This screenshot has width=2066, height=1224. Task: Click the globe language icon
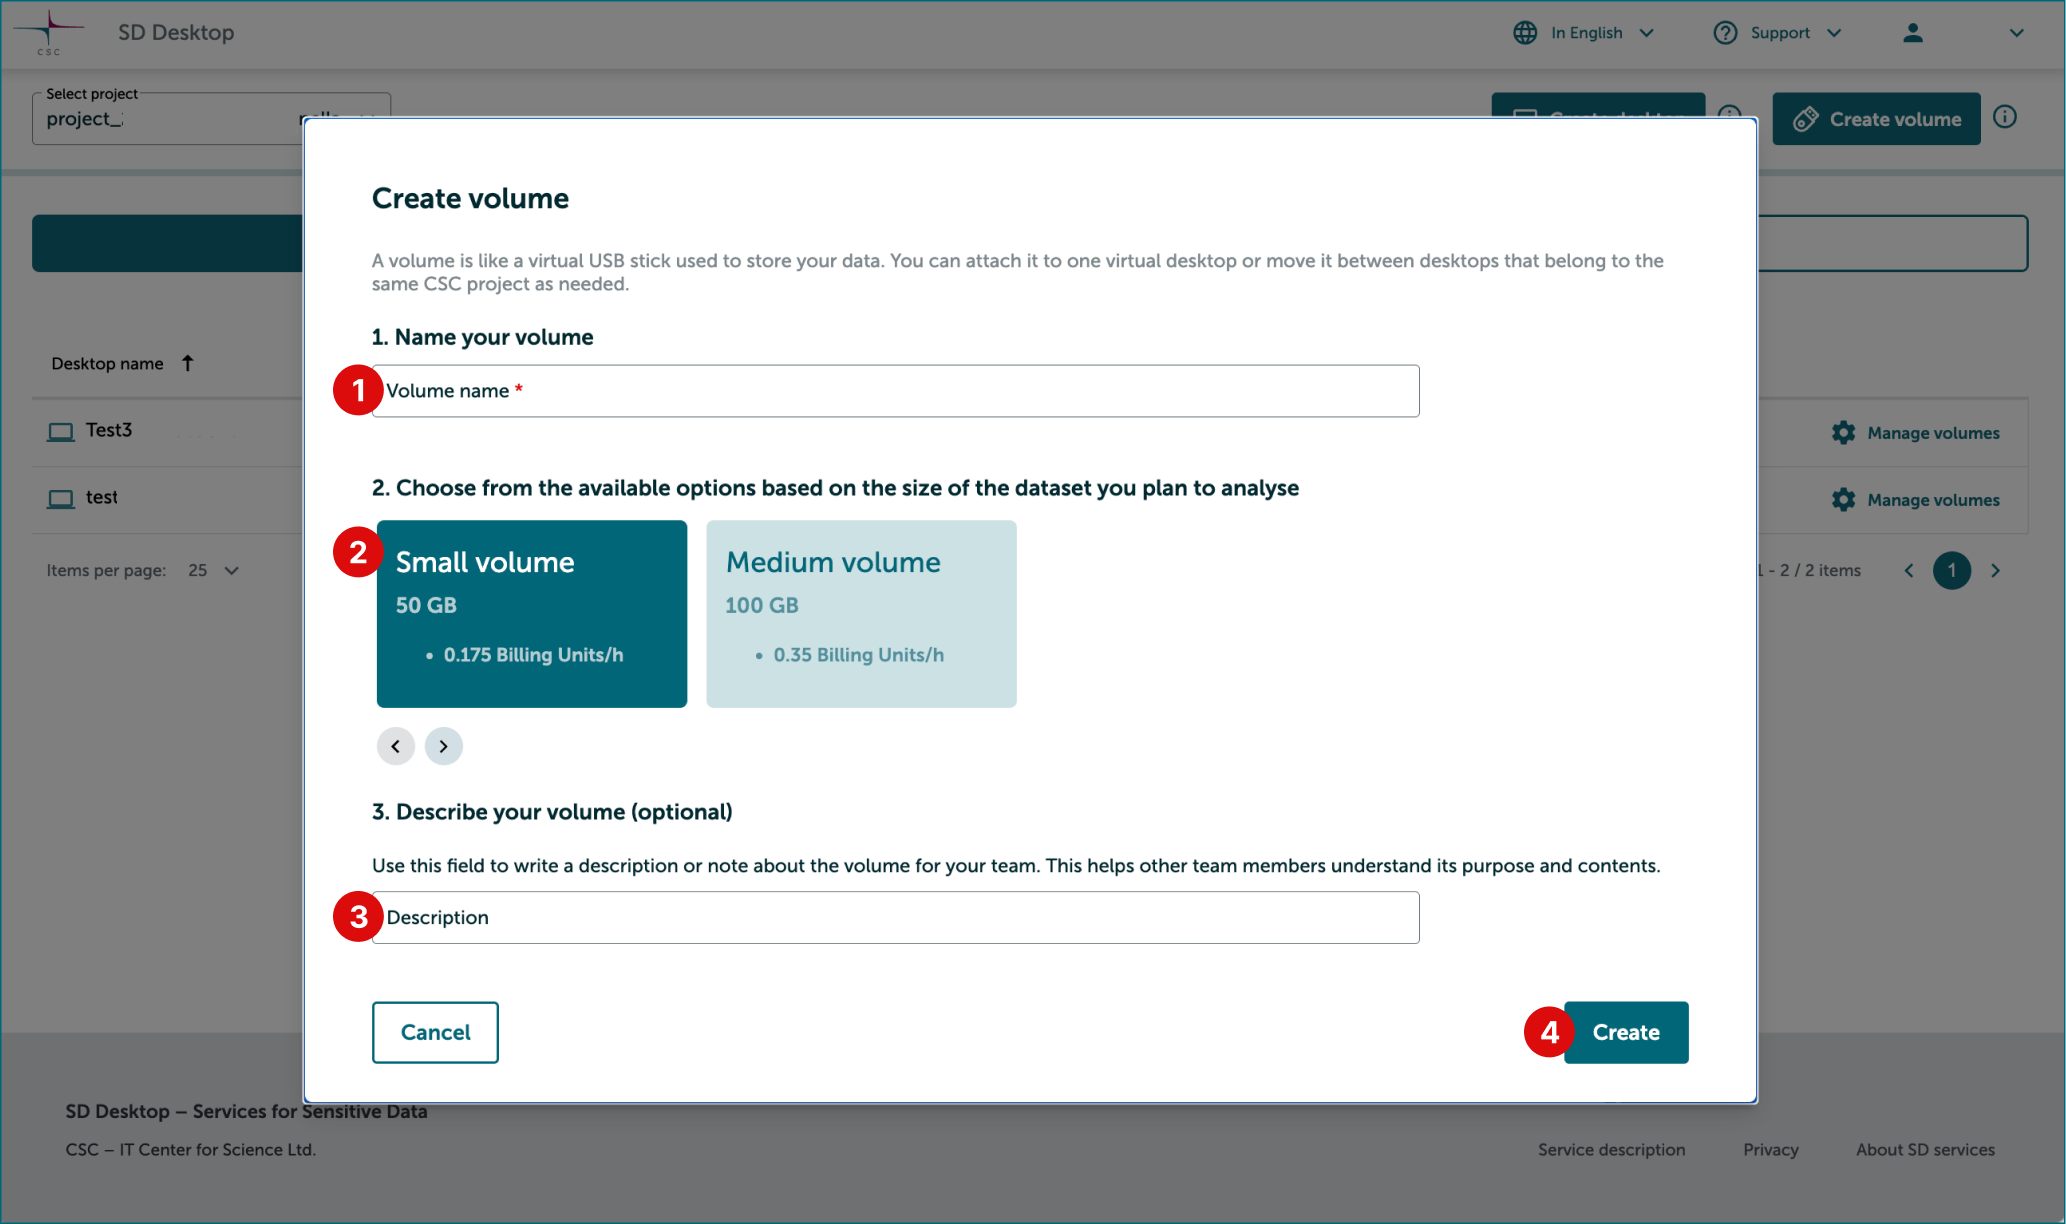point(1524,33)
